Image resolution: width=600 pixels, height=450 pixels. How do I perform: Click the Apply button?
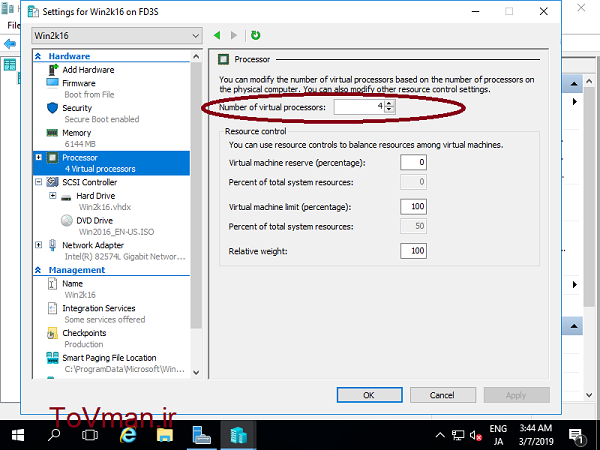pyautogui.click(x=517, y=395)
